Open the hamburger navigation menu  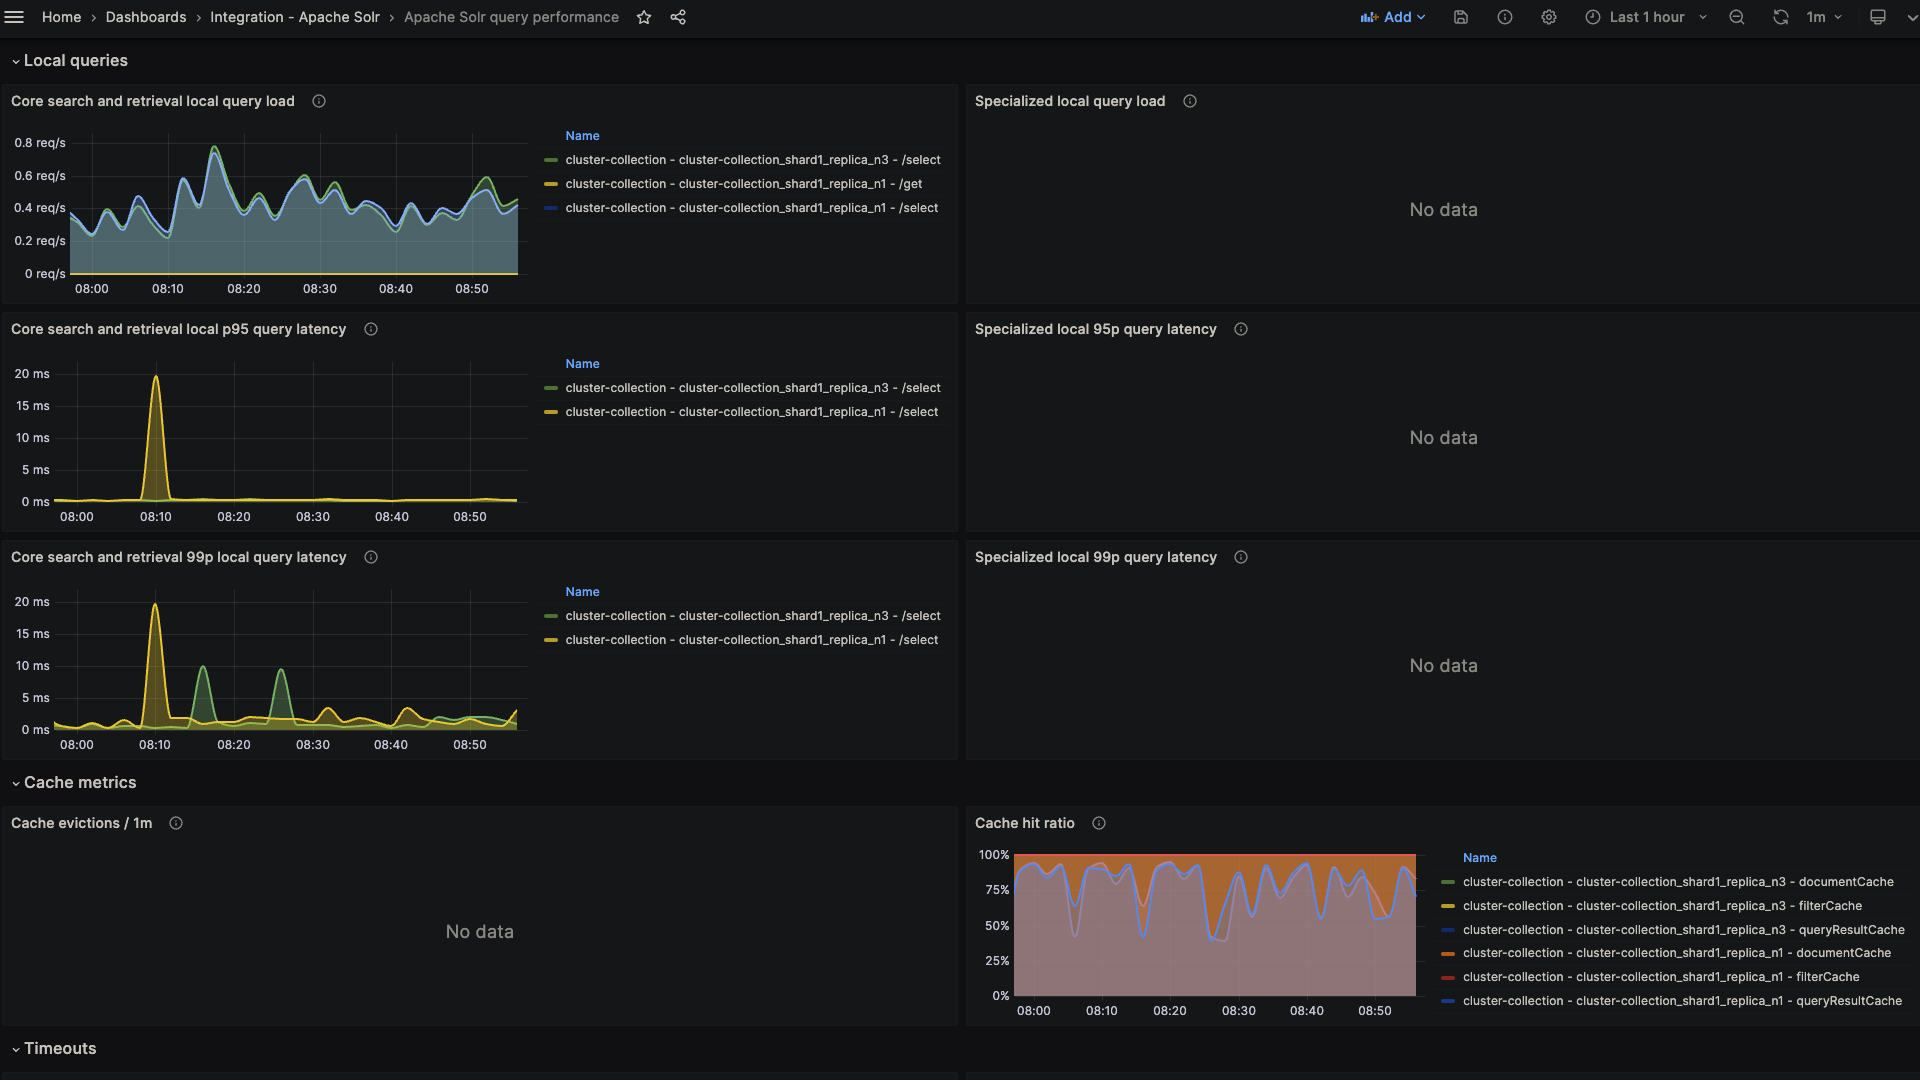(x=14, y=17)
